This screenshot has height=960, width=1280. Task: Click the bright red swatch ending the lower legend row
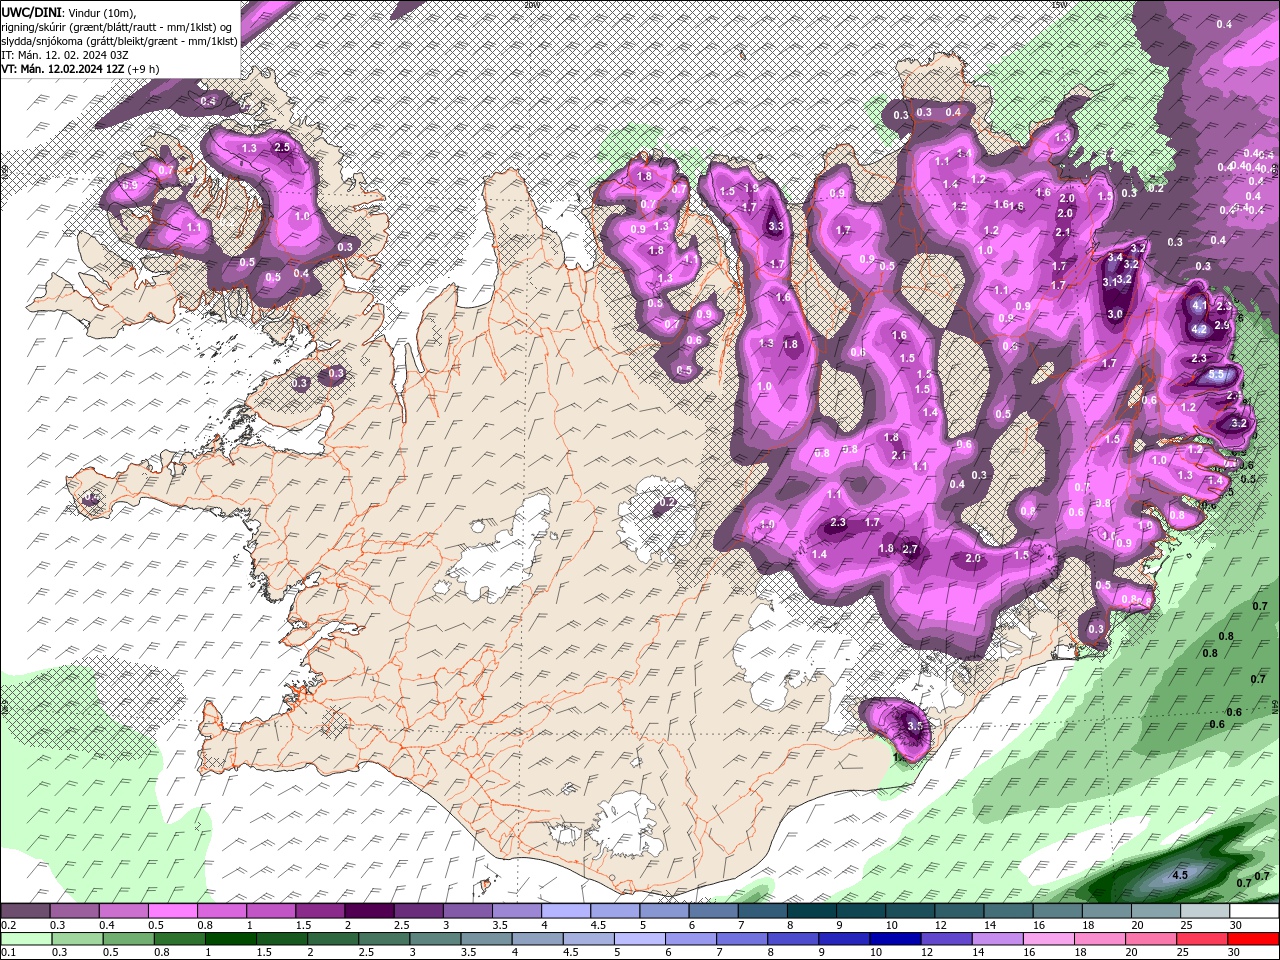(x=1253, y=939)
